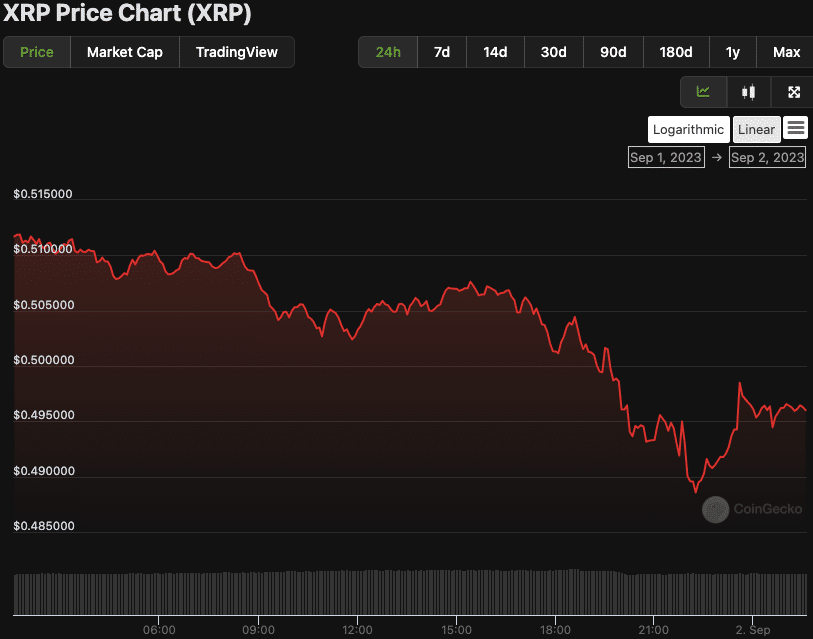Select the 24h time range
Viewport: 813px width, 639px height.
388,52
